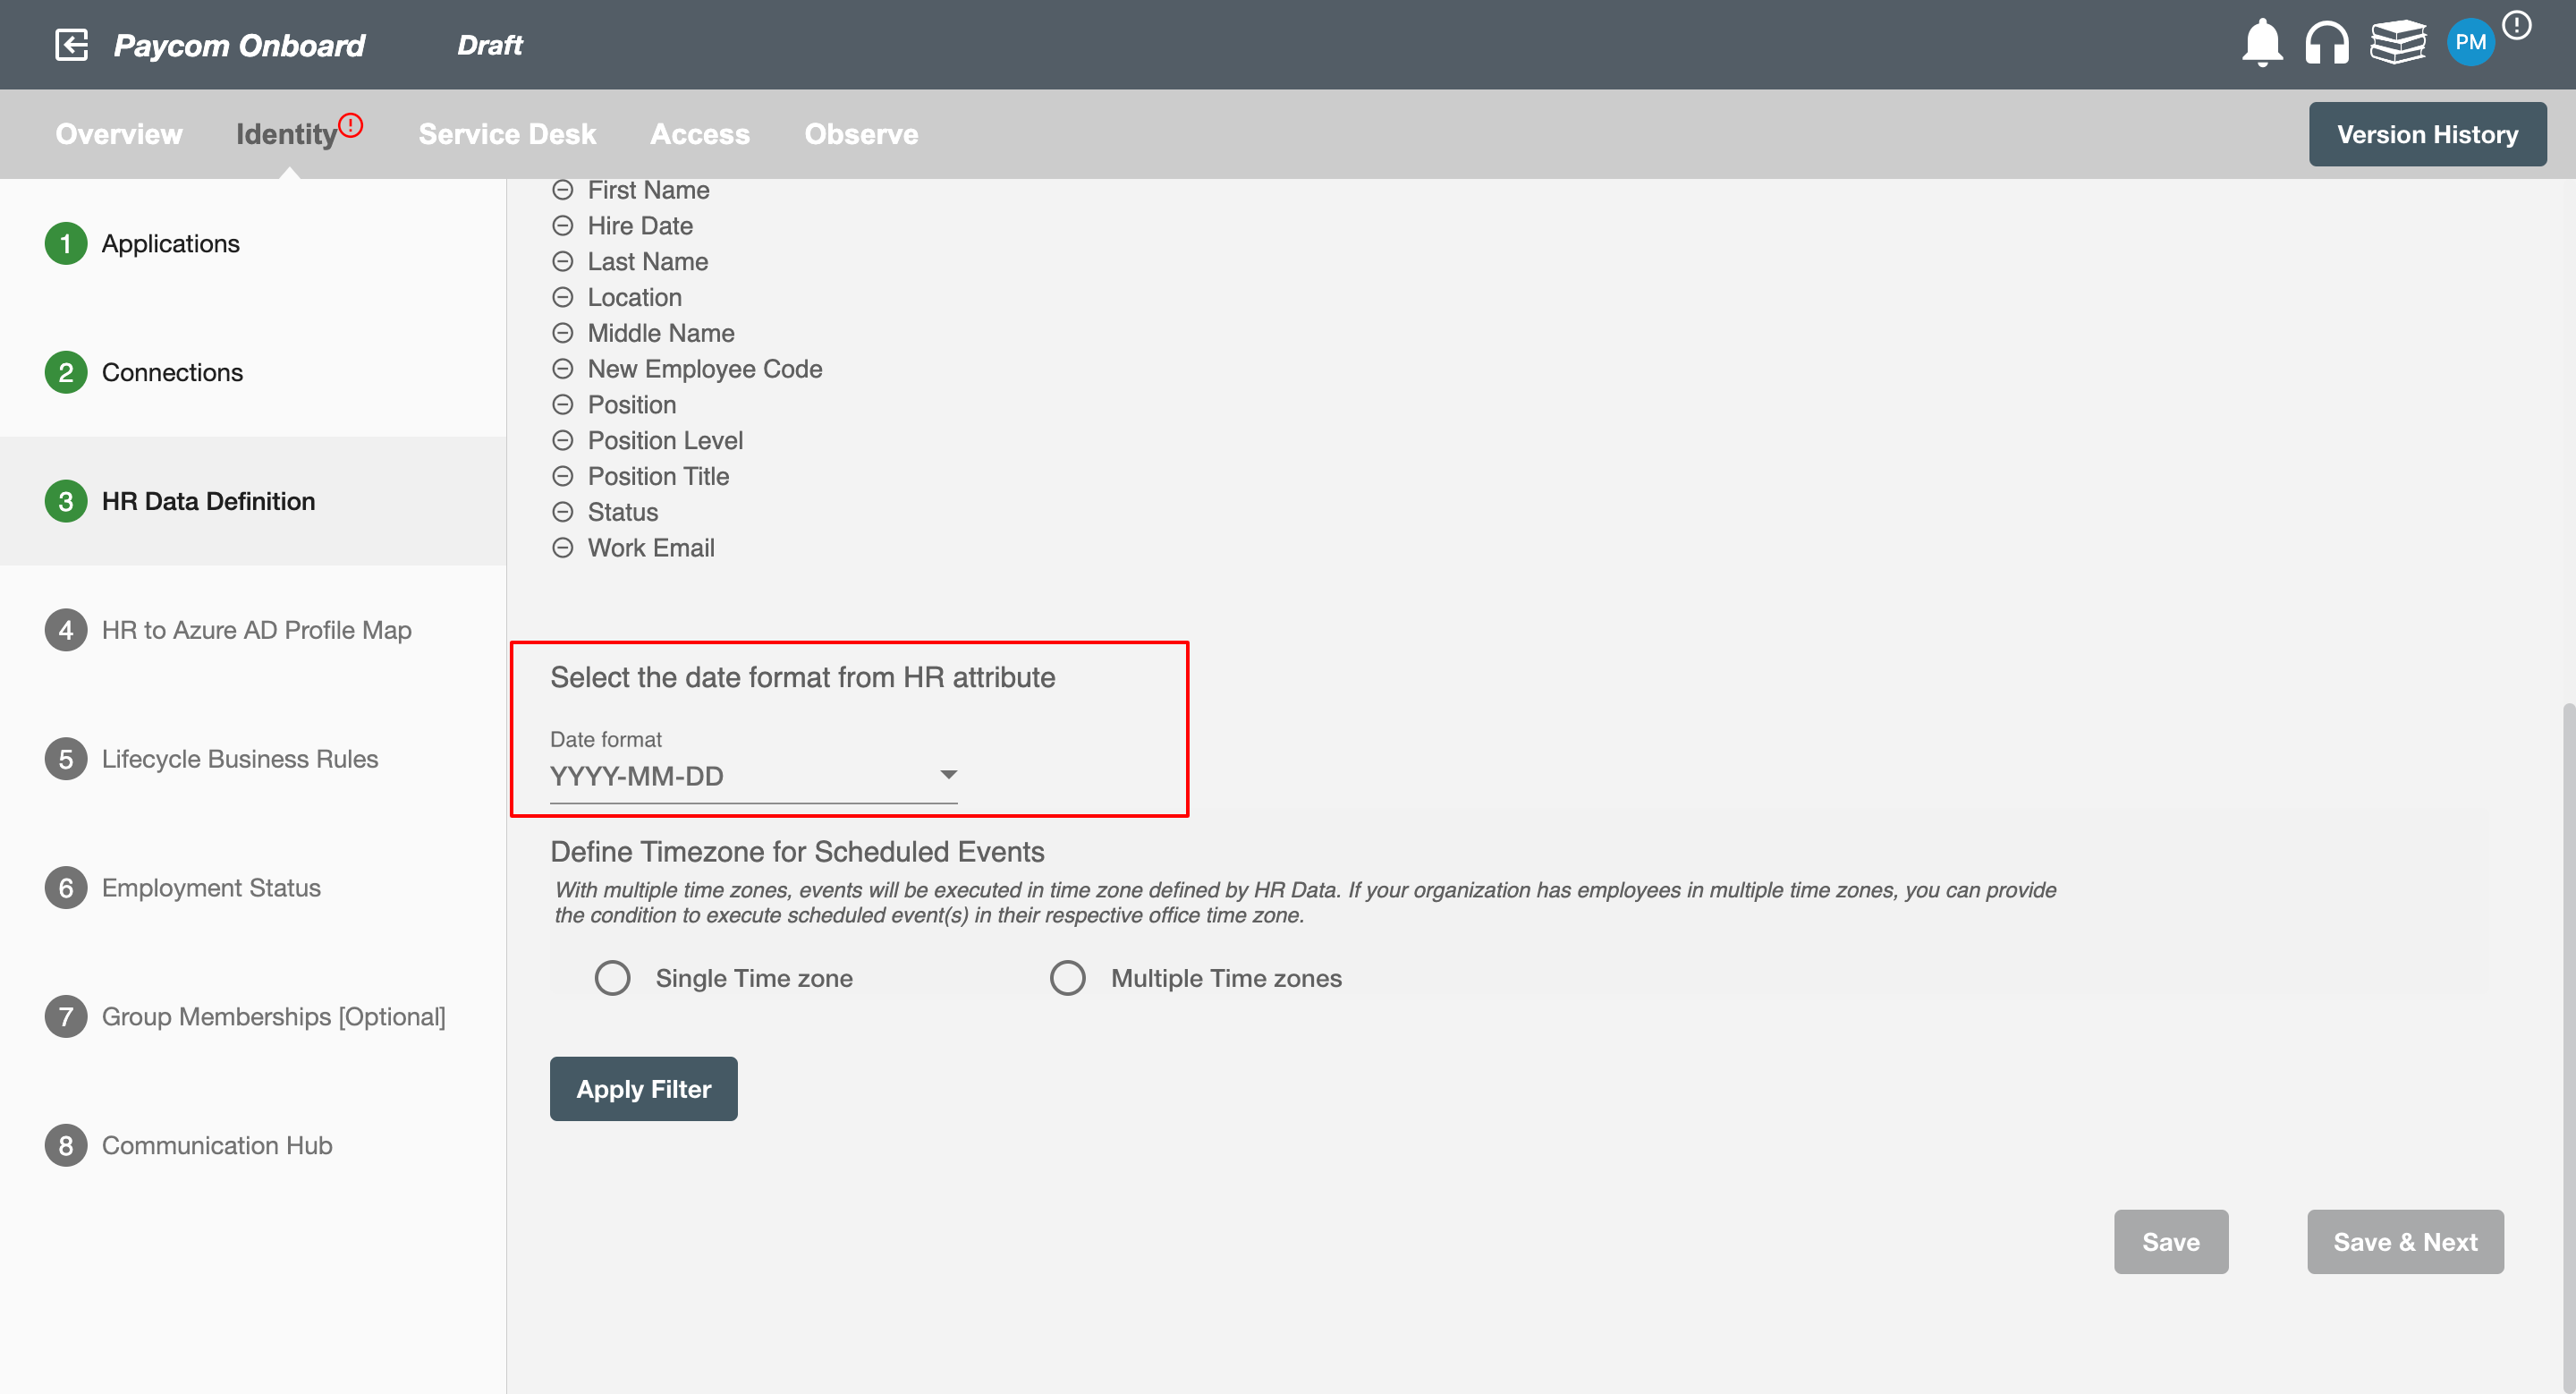Click the alert icon beside the avatar

pyautogui.click(x=2517, y=25)
